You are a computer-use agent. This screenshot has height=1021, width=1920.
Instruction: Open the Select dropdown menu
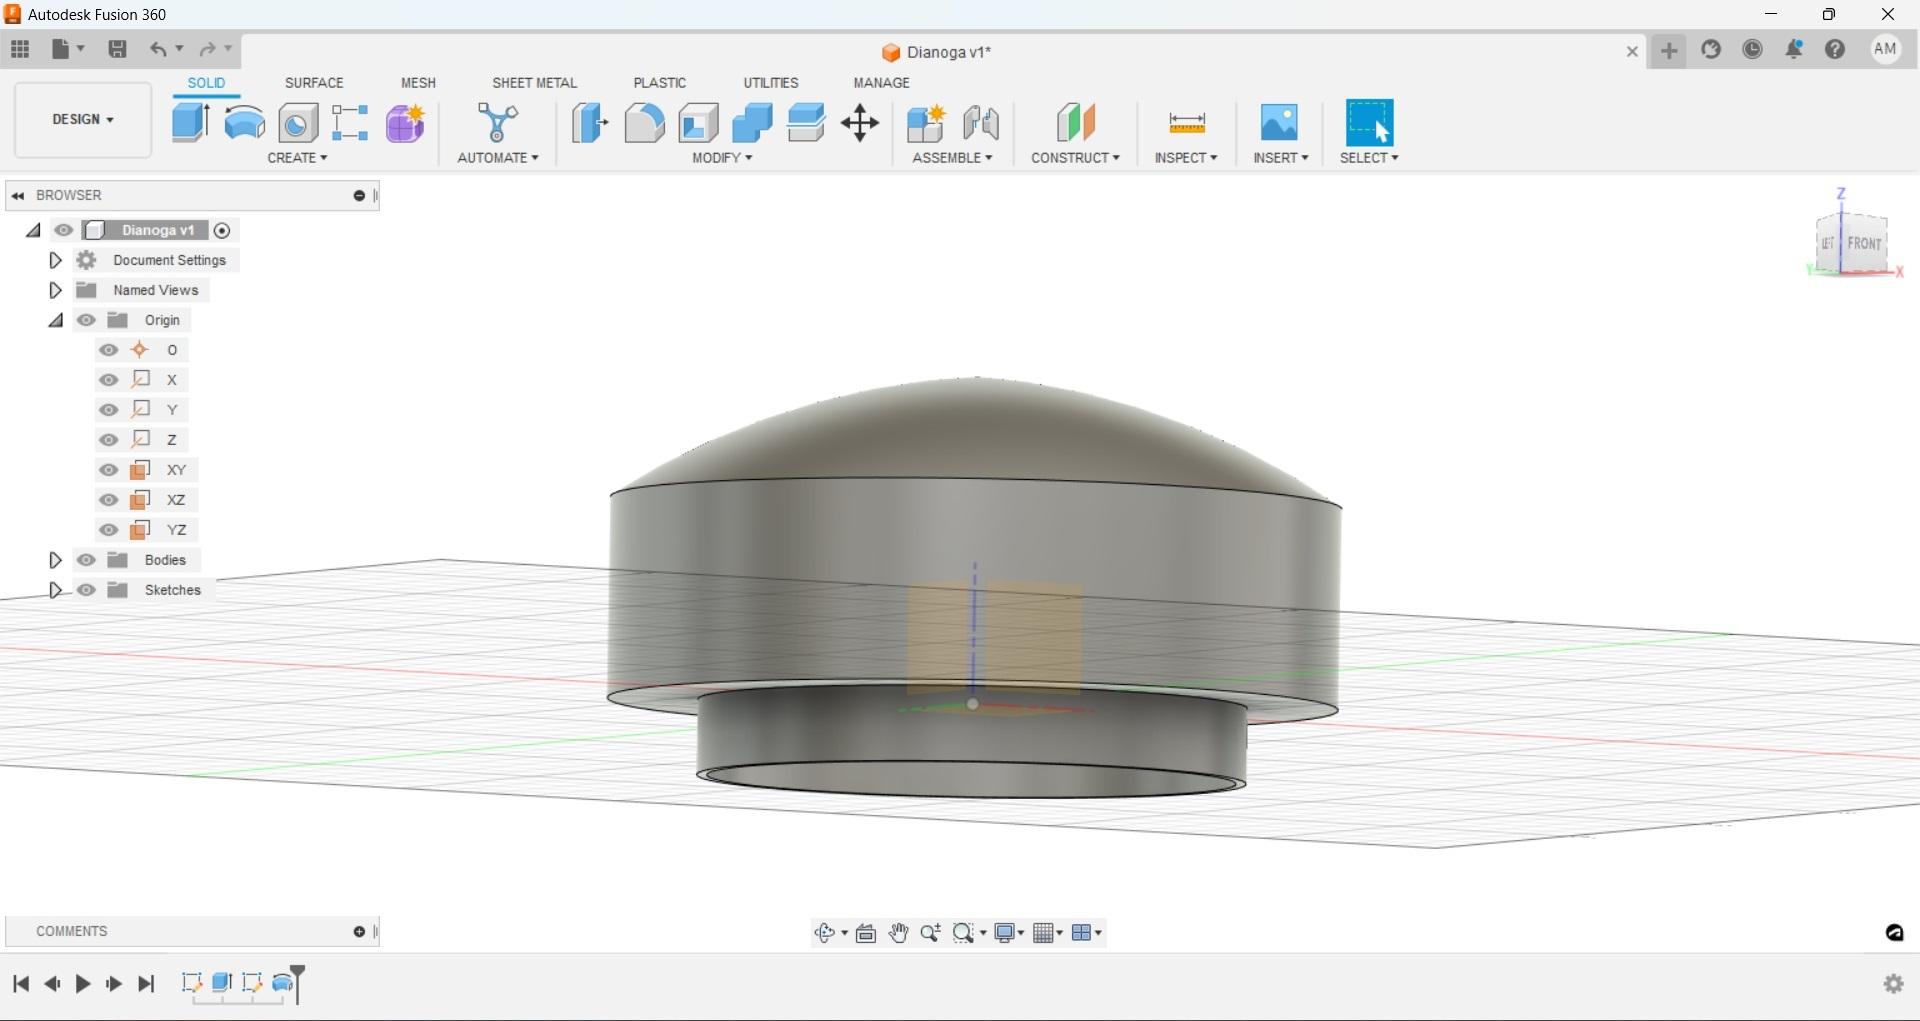1369,158
